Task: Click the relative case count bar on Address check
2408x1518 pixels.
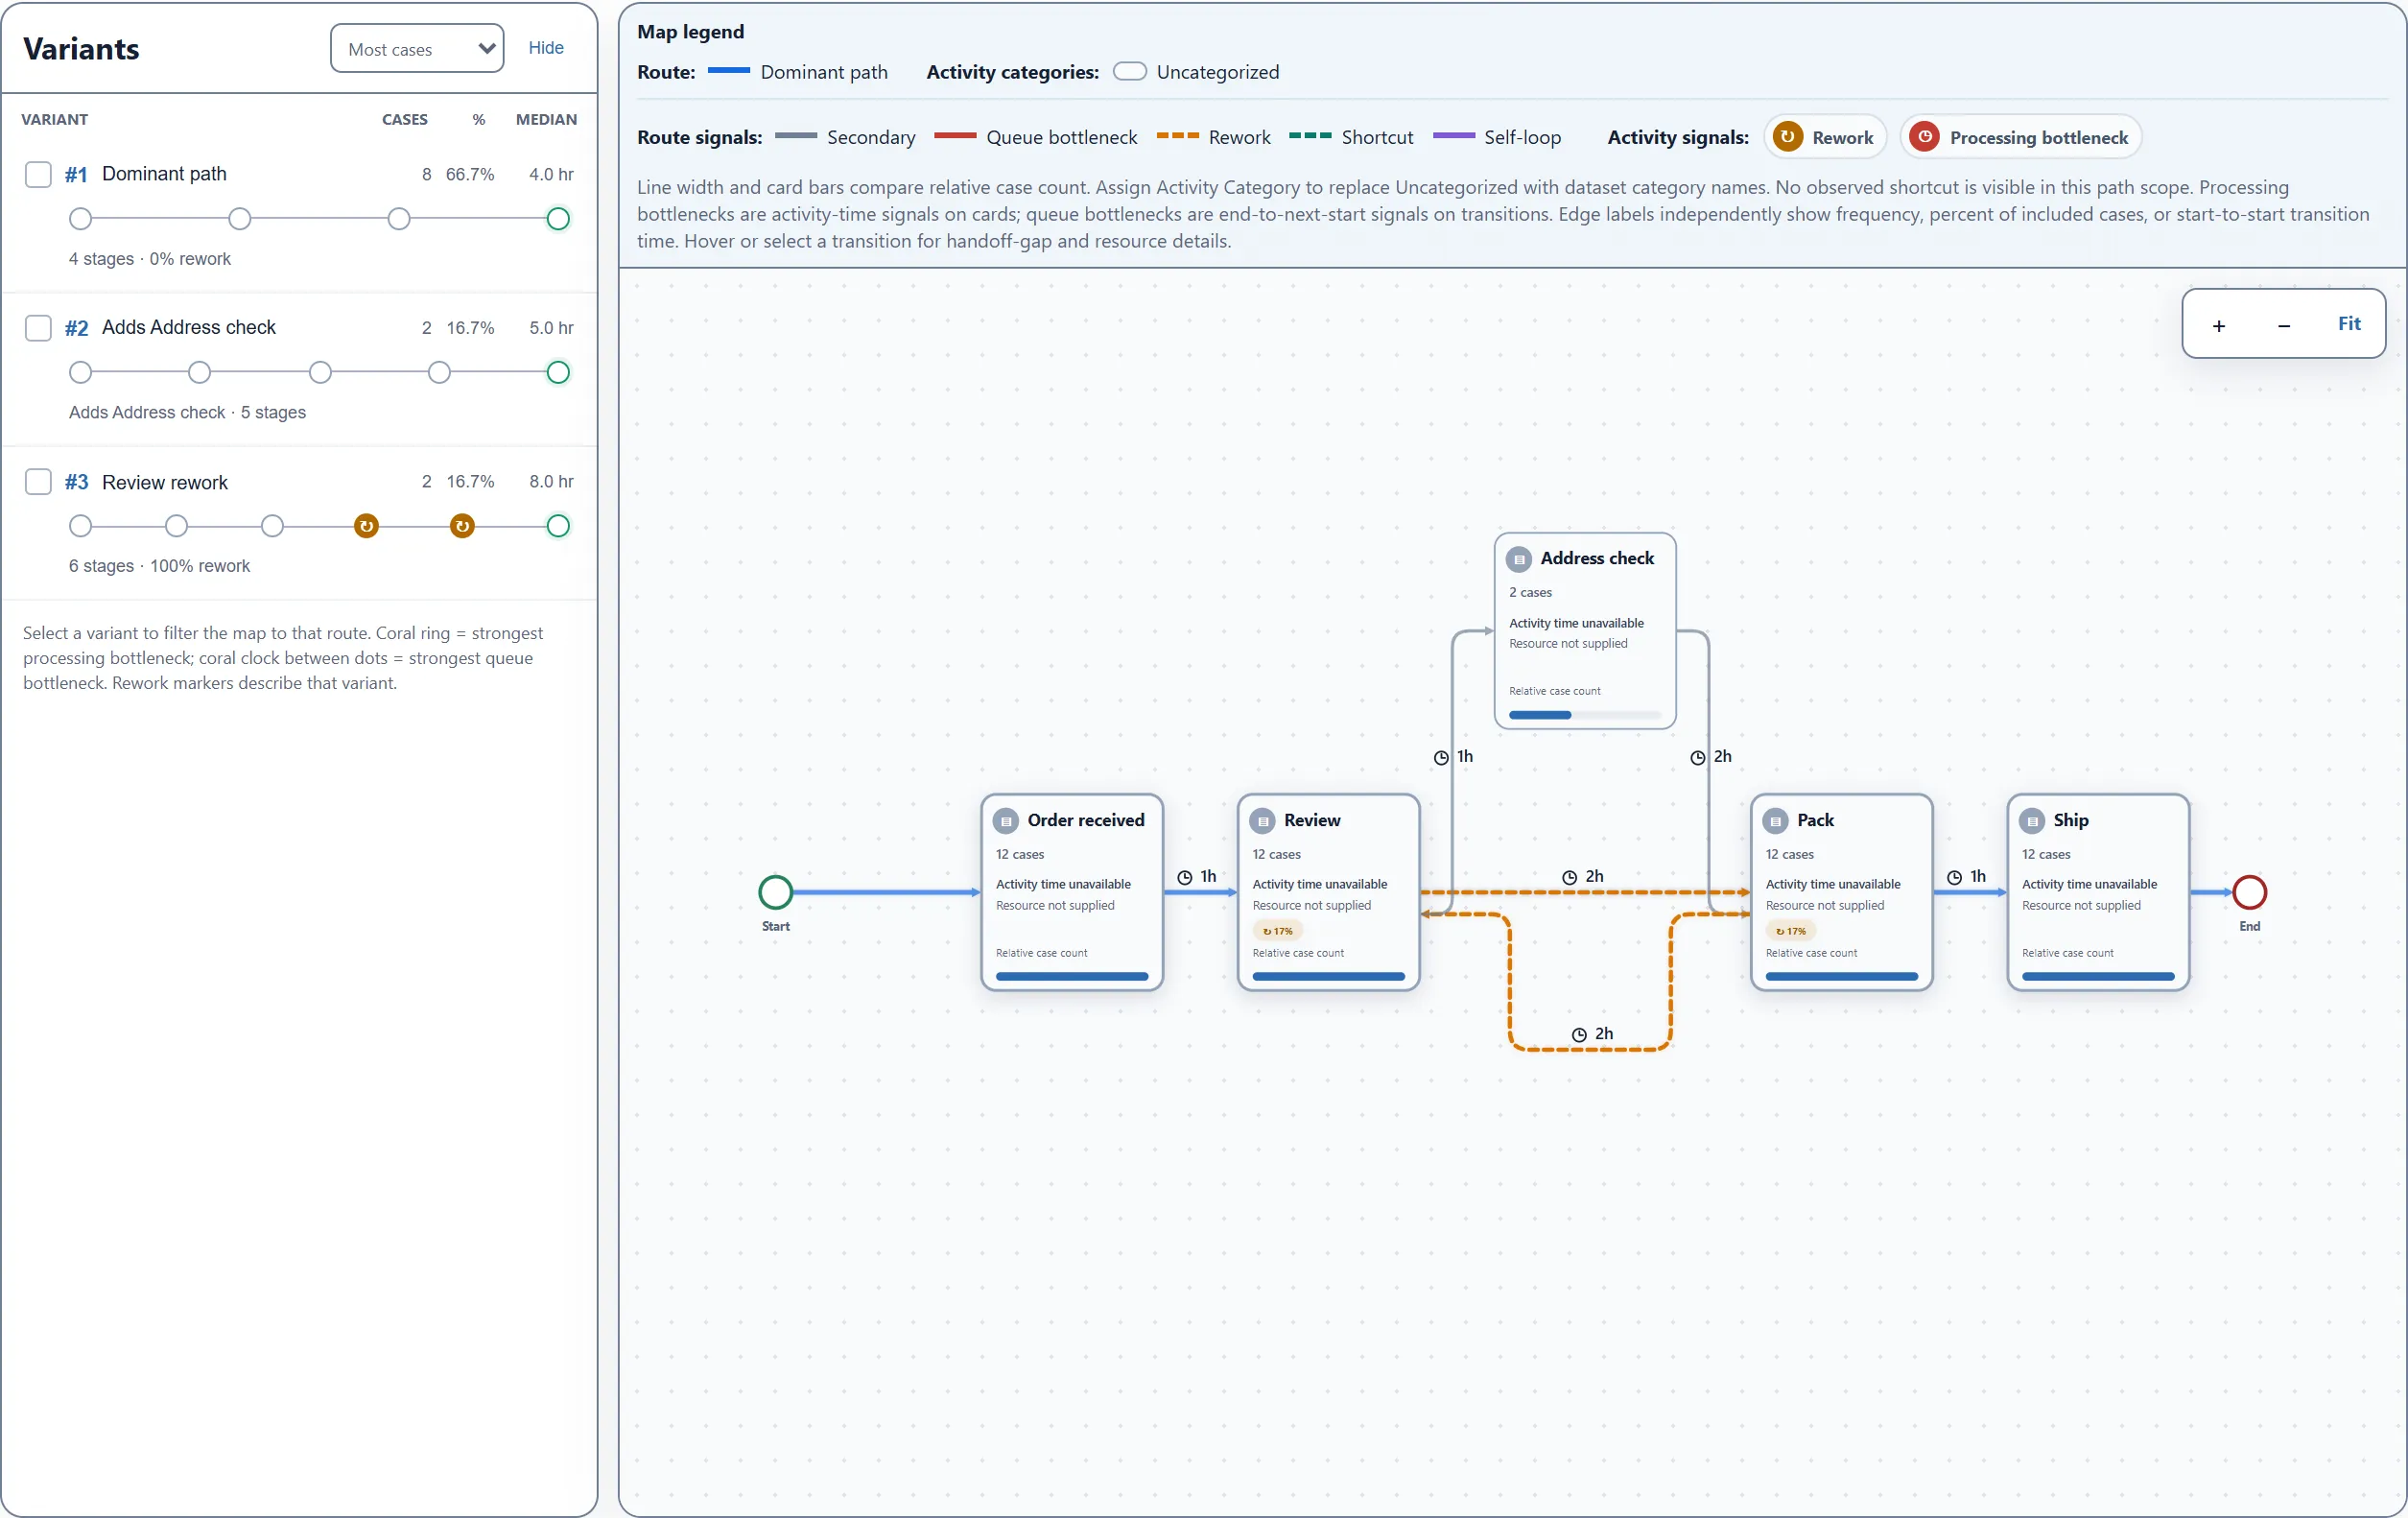Action: coord(1585,716)
